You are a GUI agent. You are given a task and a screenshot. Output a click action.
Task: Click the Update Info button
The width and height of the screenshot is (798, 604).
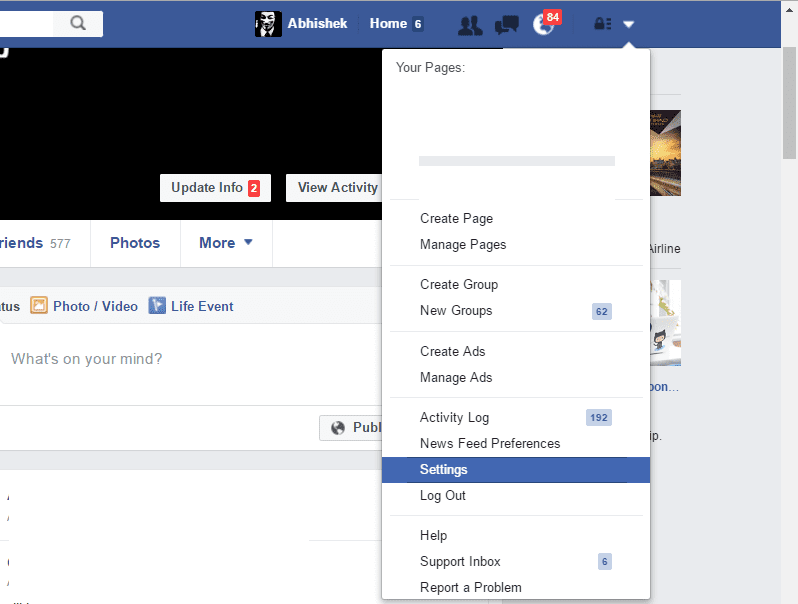(215, 188)
